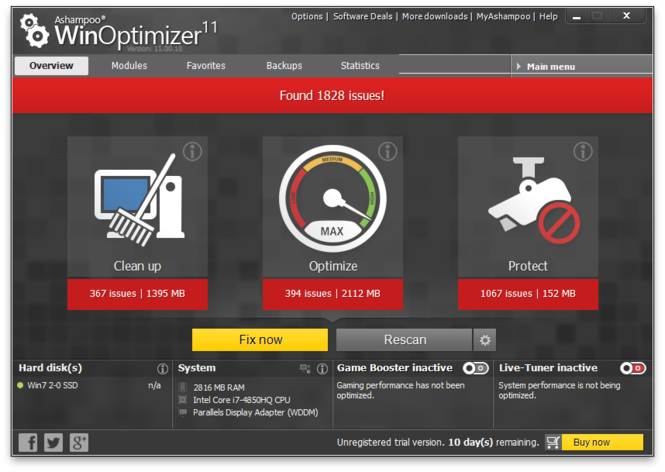This screenshot has width=665, height=472.
Task: Open the Protect info icon
Action: (x=583, y=151)
